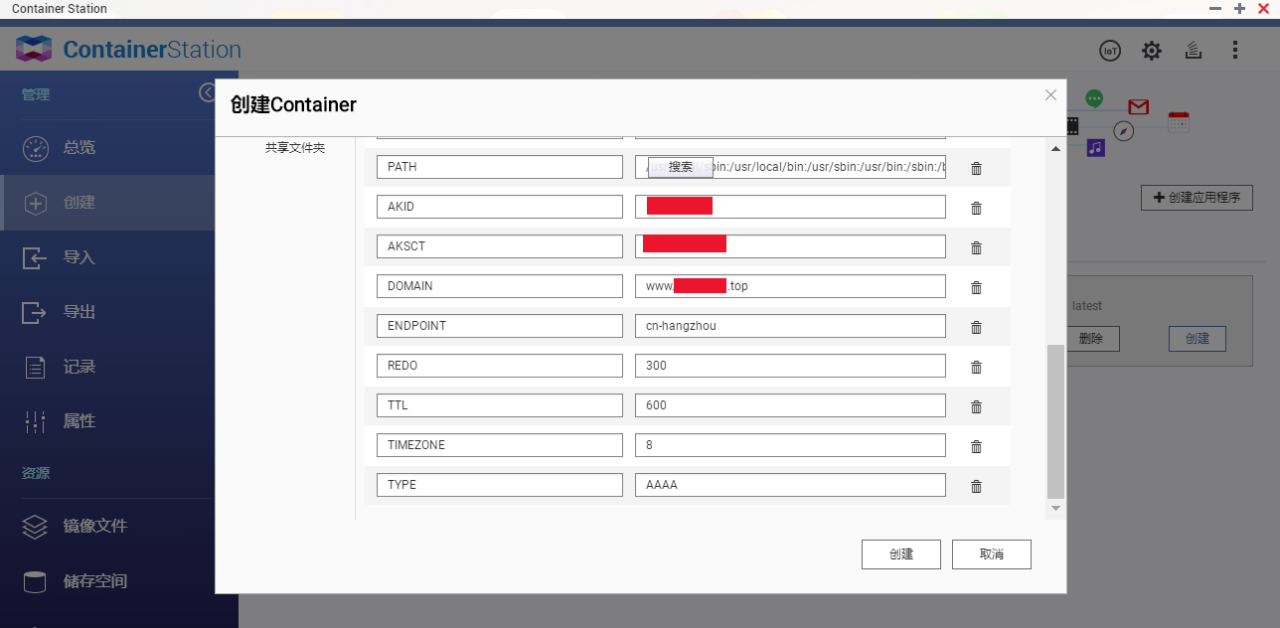Click the 删除 button on image card

coord(1090,339)
